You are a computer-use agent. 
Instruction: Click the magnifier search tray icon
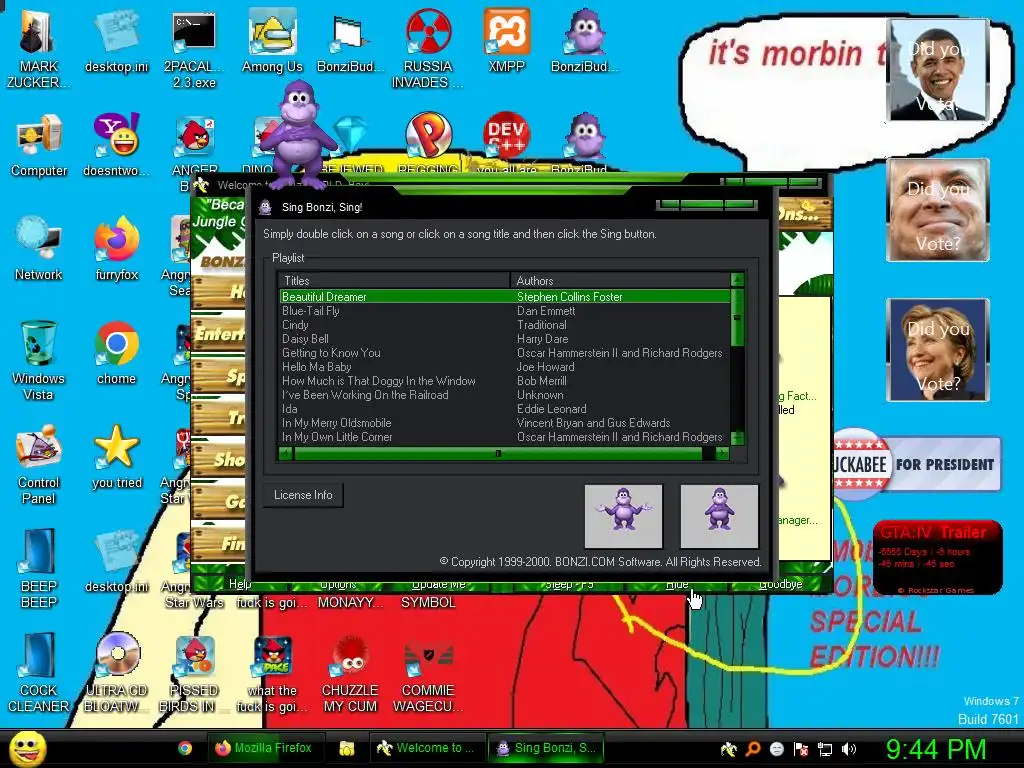point(752,748)
